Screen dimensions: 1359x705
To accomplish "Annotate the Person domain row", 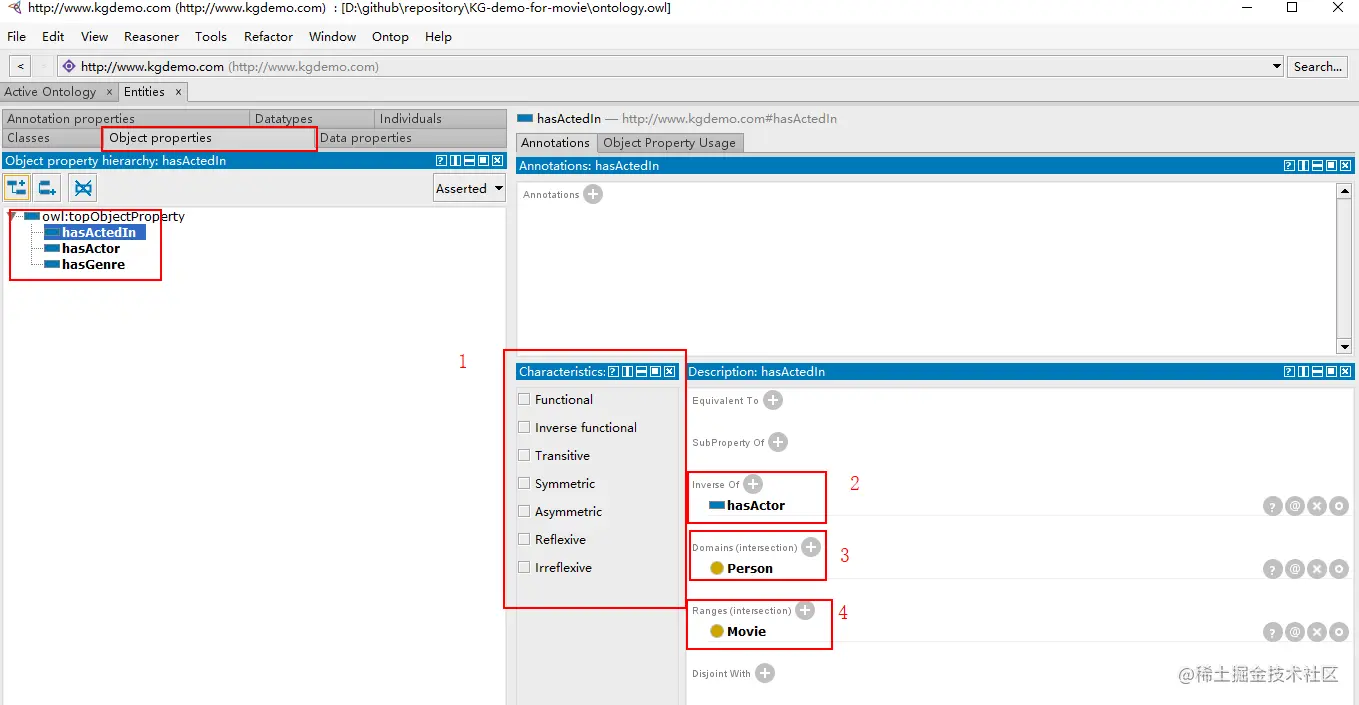I will pos(1295,569).
